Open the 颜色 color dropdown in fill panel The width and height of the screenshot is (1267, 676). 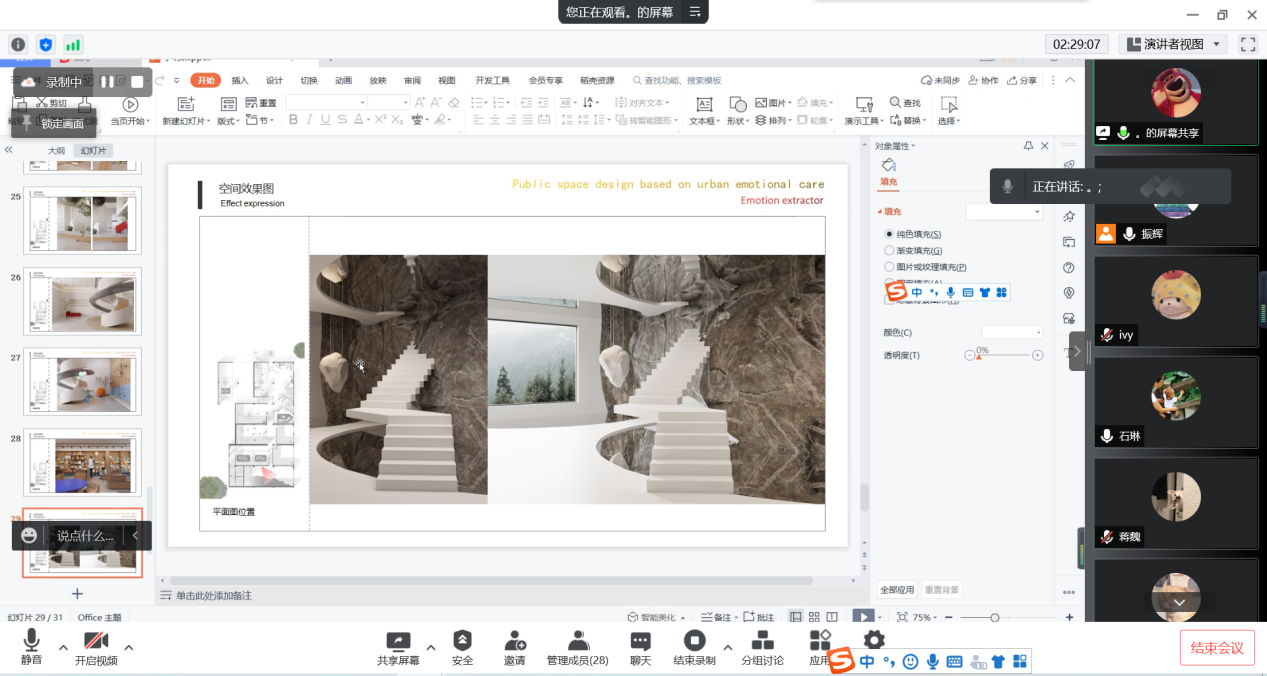click(x=1012, y=332)
